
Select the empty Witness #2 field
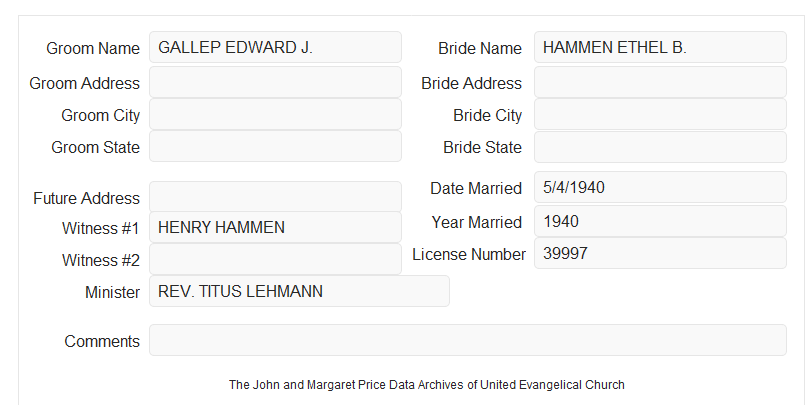point(275,259)
